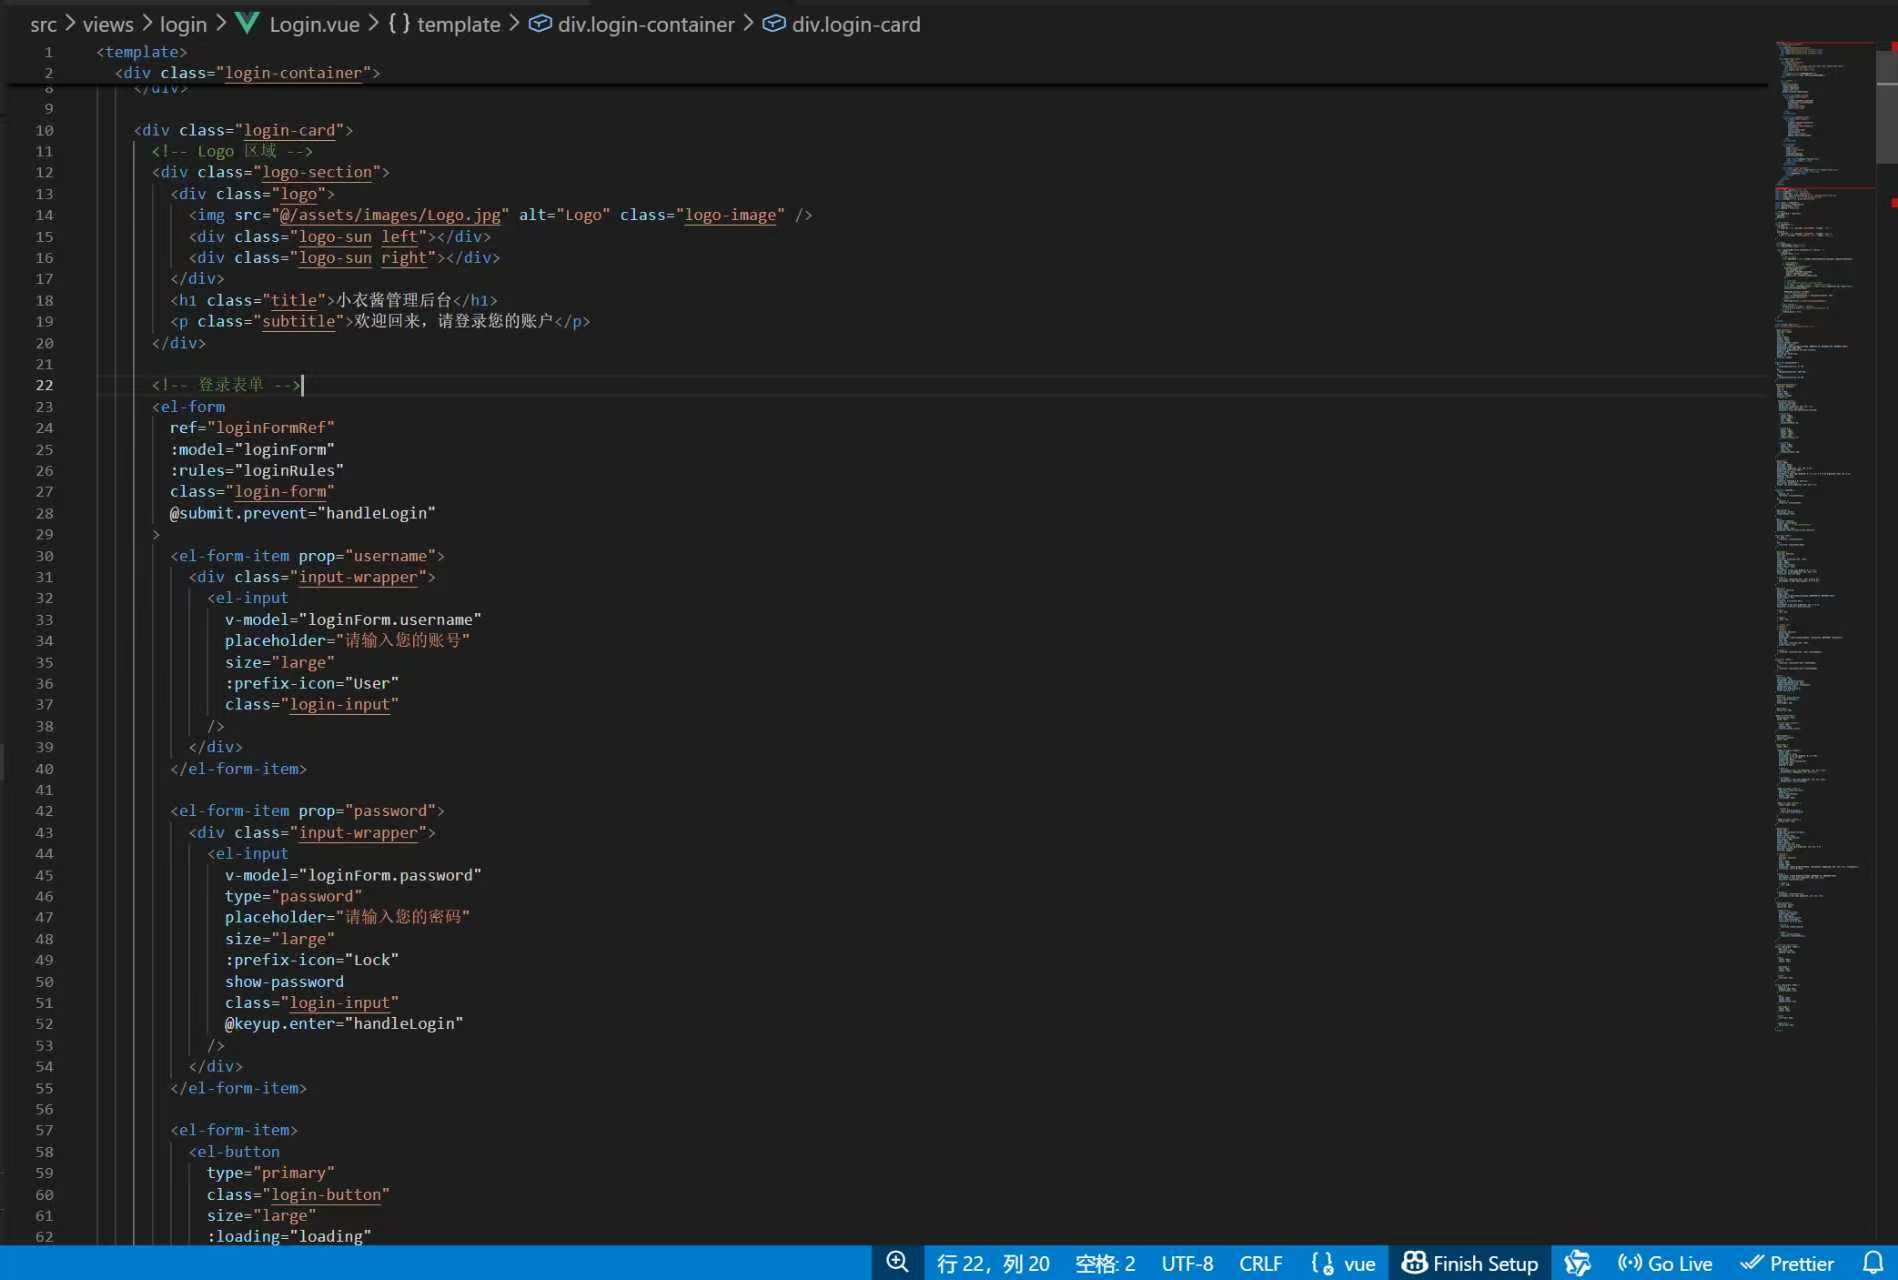Image resolution: width=1898 pixels, height=1280 pixels.
Task: Change line ending via CRLF indicator
Action: coord(1260,1263)
